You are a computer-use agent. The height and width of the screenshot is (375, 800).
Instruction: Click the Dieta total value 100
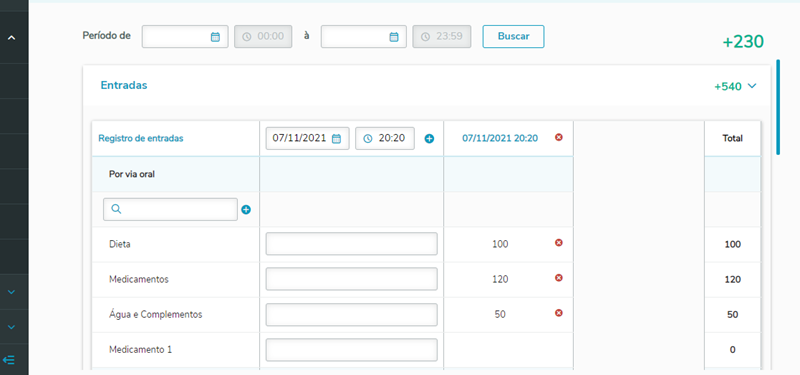pos(733,244)
